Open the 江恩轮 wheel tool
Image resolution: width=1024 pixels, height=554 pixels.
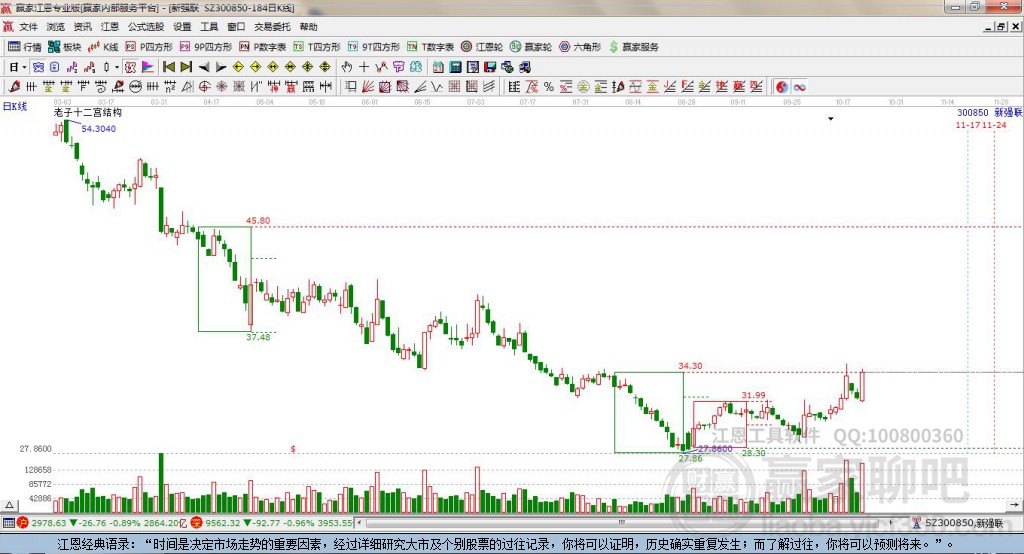click(x=482, y=47)
